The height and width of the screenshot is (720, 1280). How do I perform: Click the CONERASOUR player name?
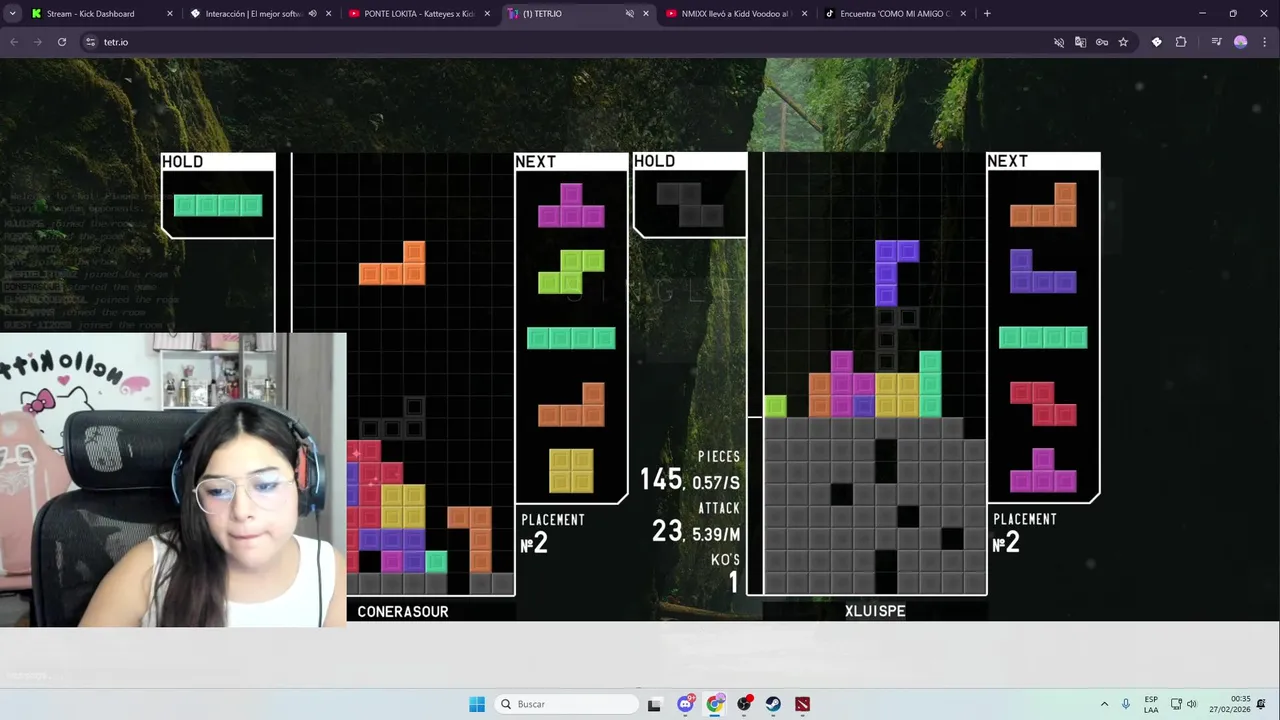[403, 611]
